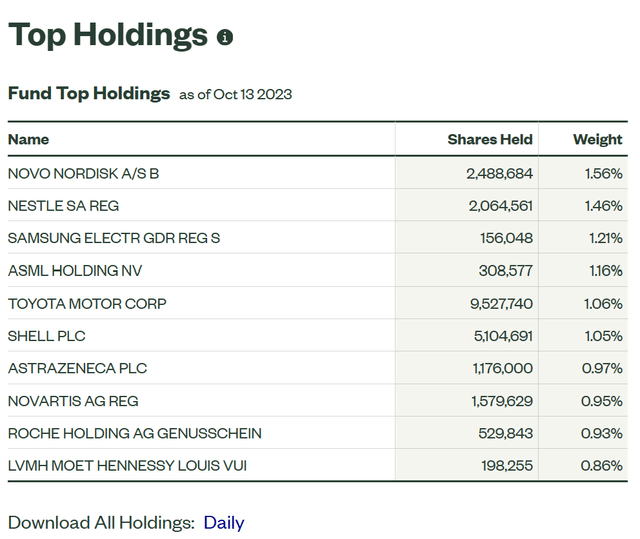Open the Daily holdings download link

pos(223,522)
